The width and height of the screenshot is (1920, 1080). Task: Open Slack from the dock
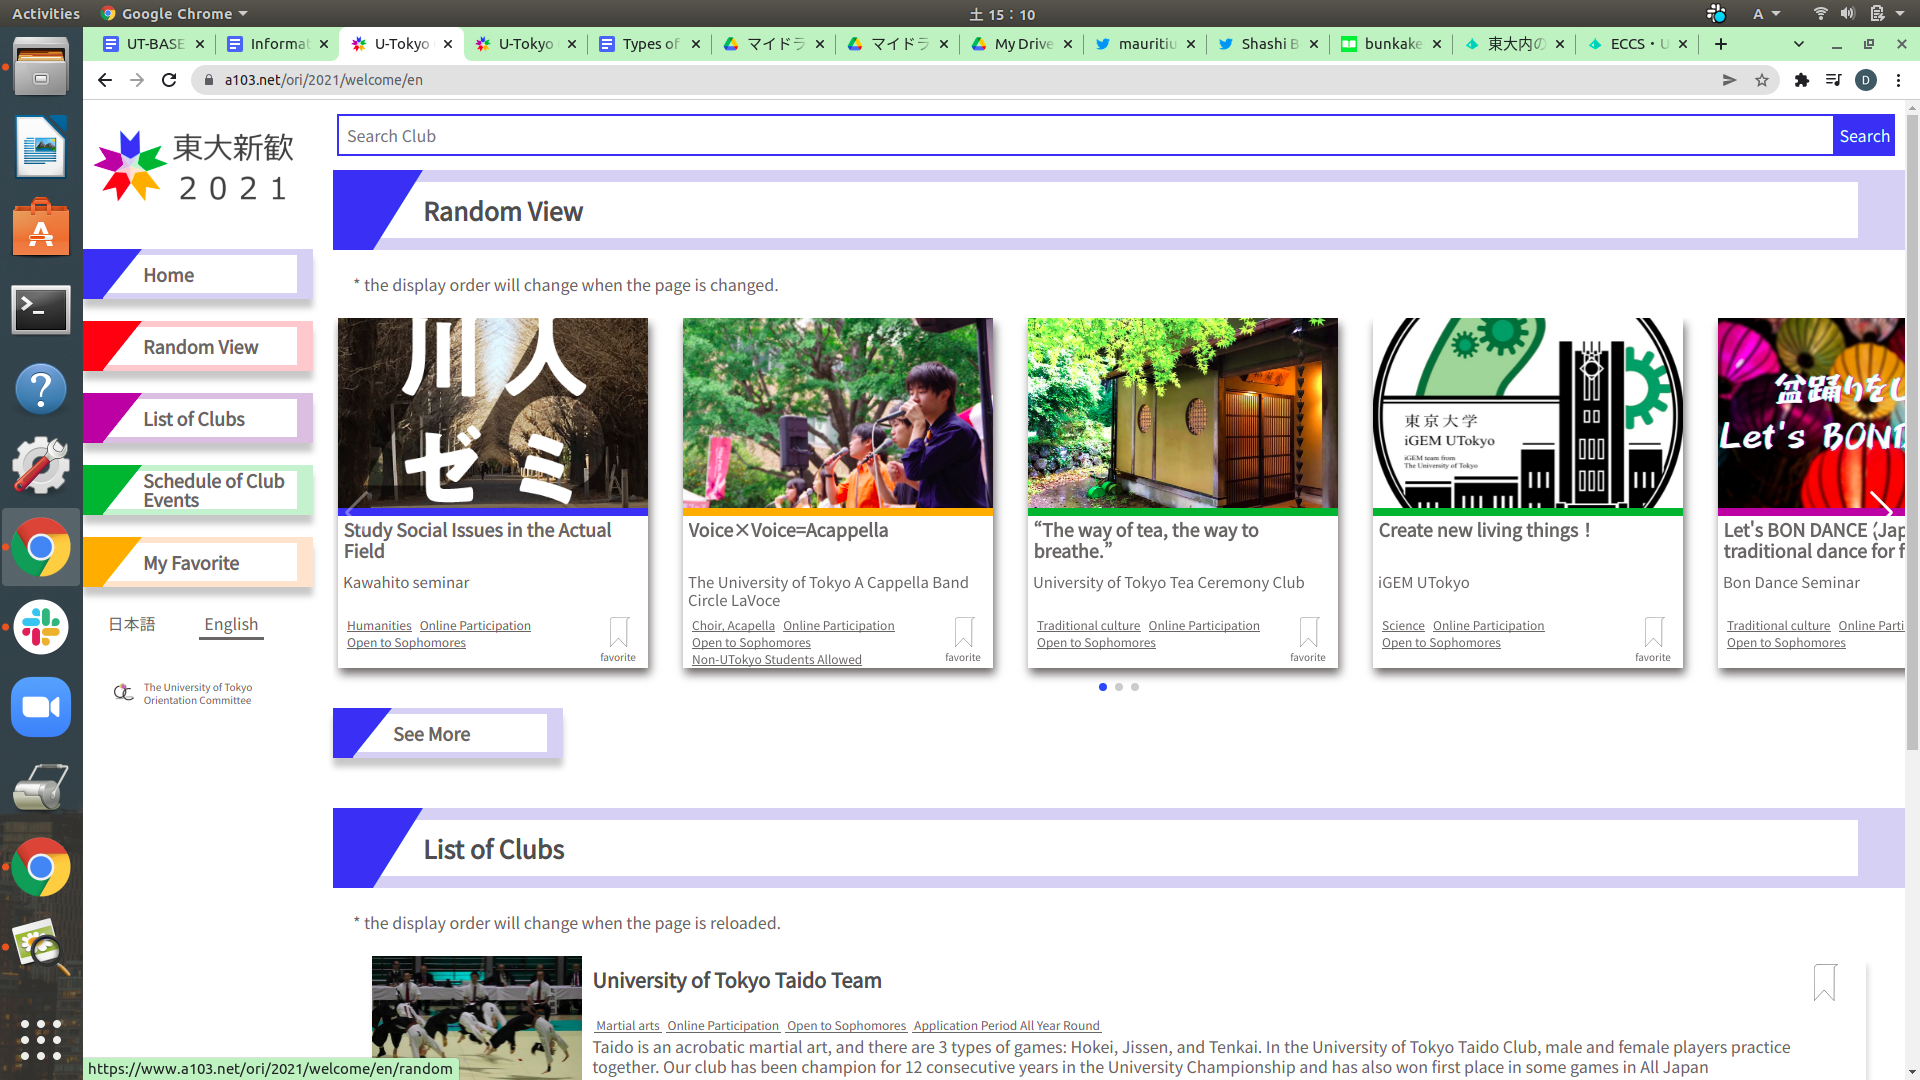(x=41, y=627)
